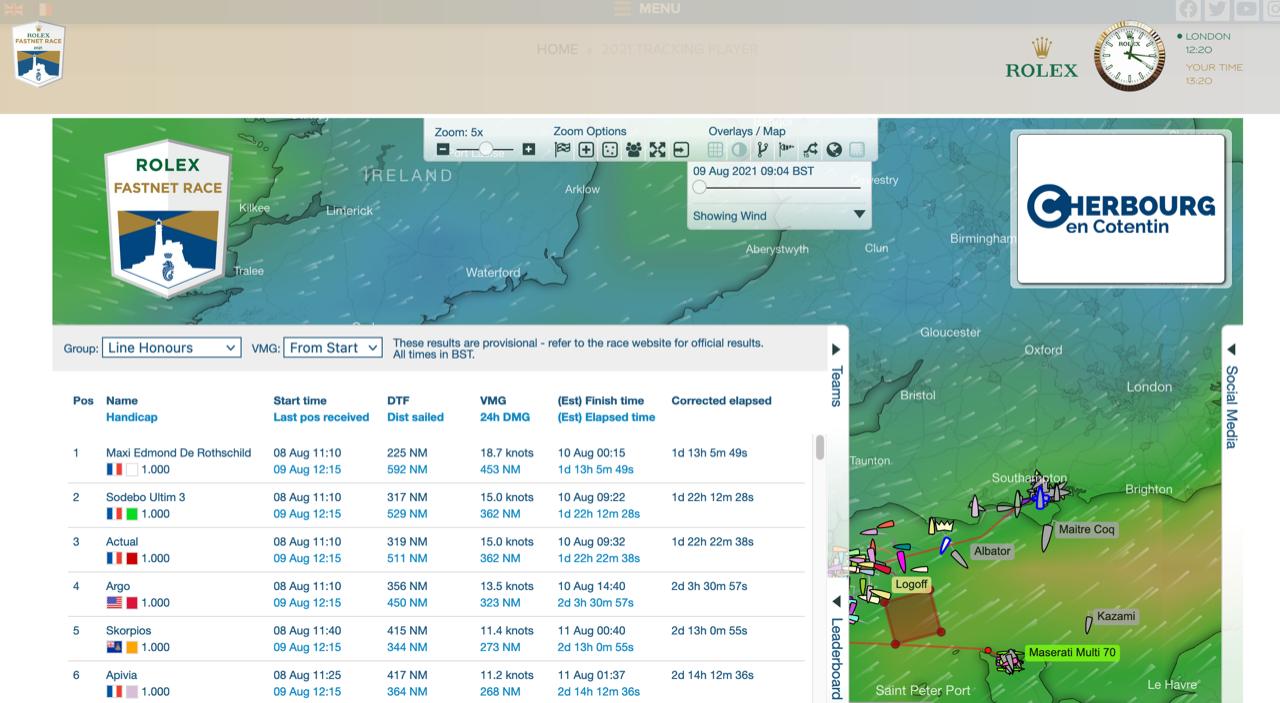Image resolution: width=1280 pixels, height=703 pixels.
Task: Switch language with the UK flag
Action: click(13, 9)
